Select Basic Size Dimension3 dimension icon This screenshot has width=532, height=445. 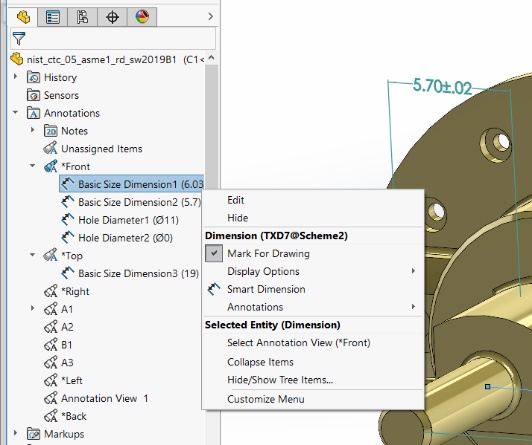(x=68, y=273)
